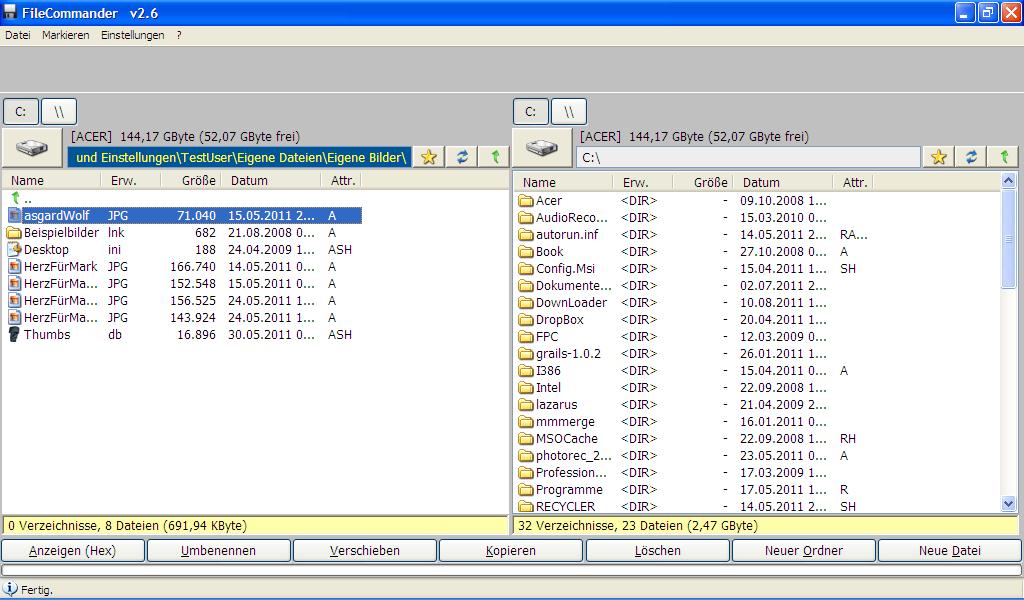This screenshot has width=1024, height=600.
Task: Go up one directory in left panel
Action: point(494,157)
